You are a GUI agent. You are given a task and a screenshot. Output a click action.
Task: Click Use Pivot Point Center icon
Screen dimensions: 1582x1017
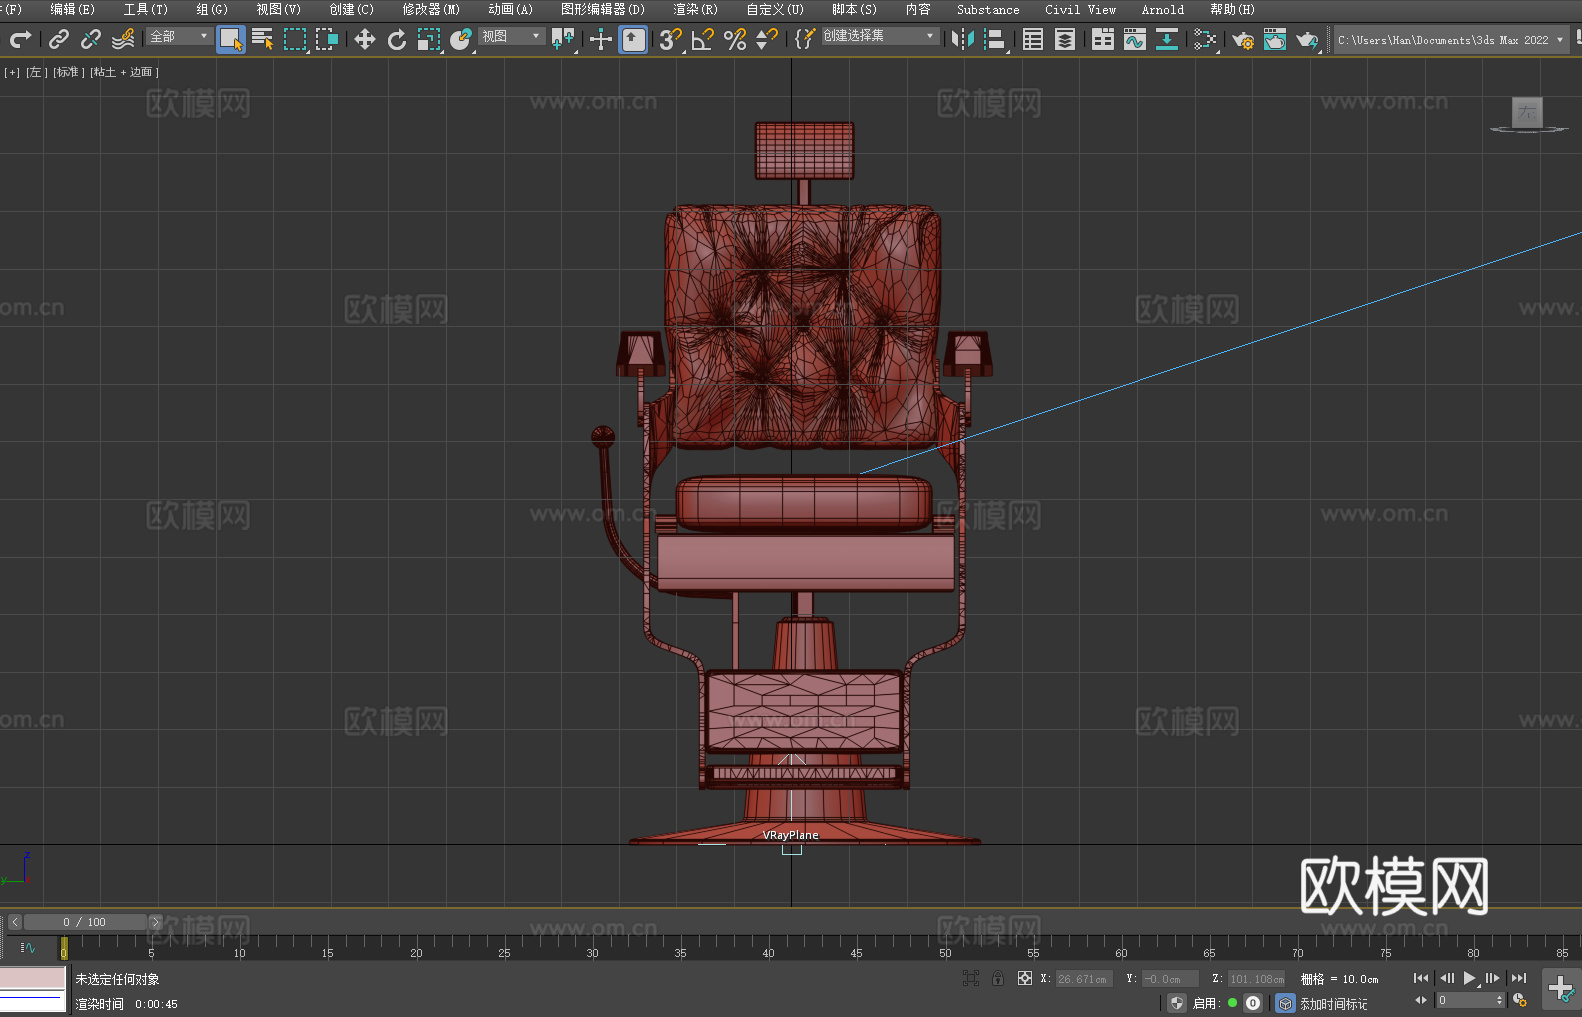tap(563, 39)
